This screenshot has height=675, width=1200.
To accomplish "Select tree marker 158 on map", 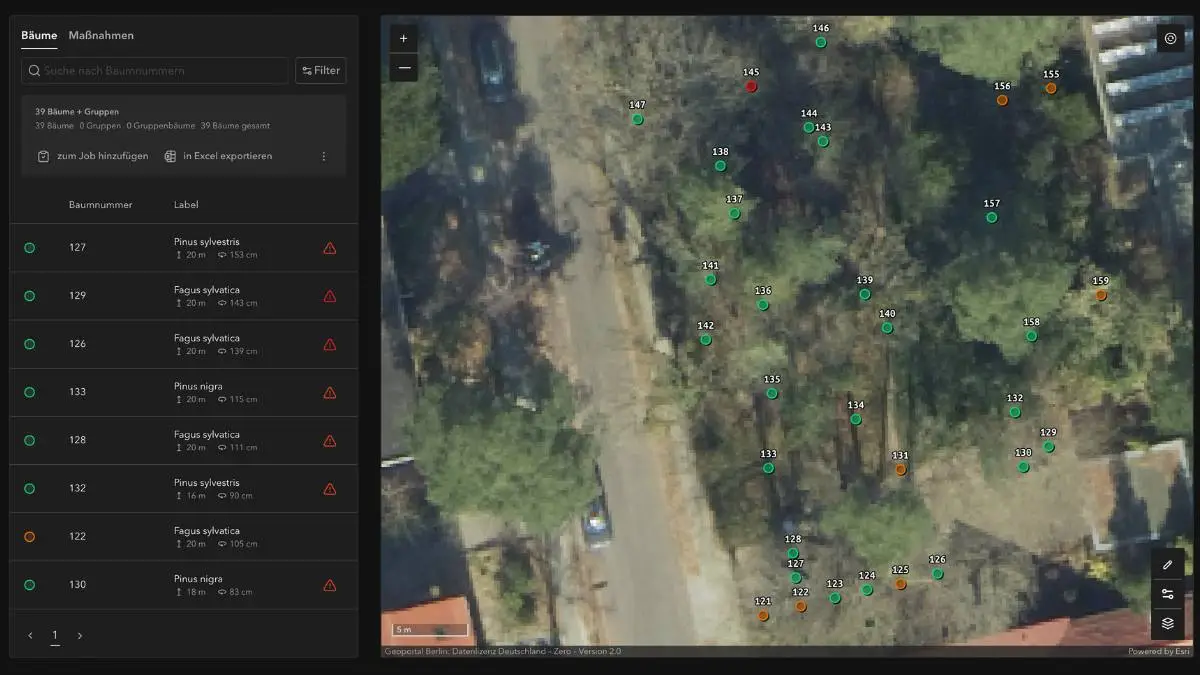I will click(x=1032, y=336).
